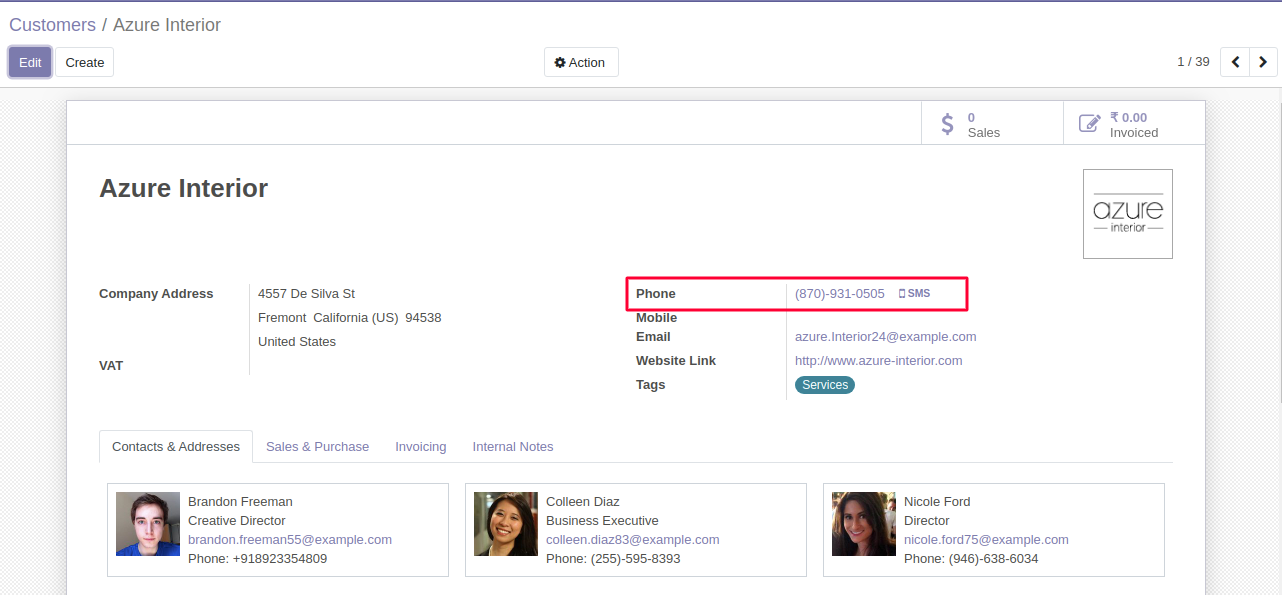This screenshot has height=595, width=1282.
Task: Go to the previous customer record arrow
Action: (x=1235, y=62)
